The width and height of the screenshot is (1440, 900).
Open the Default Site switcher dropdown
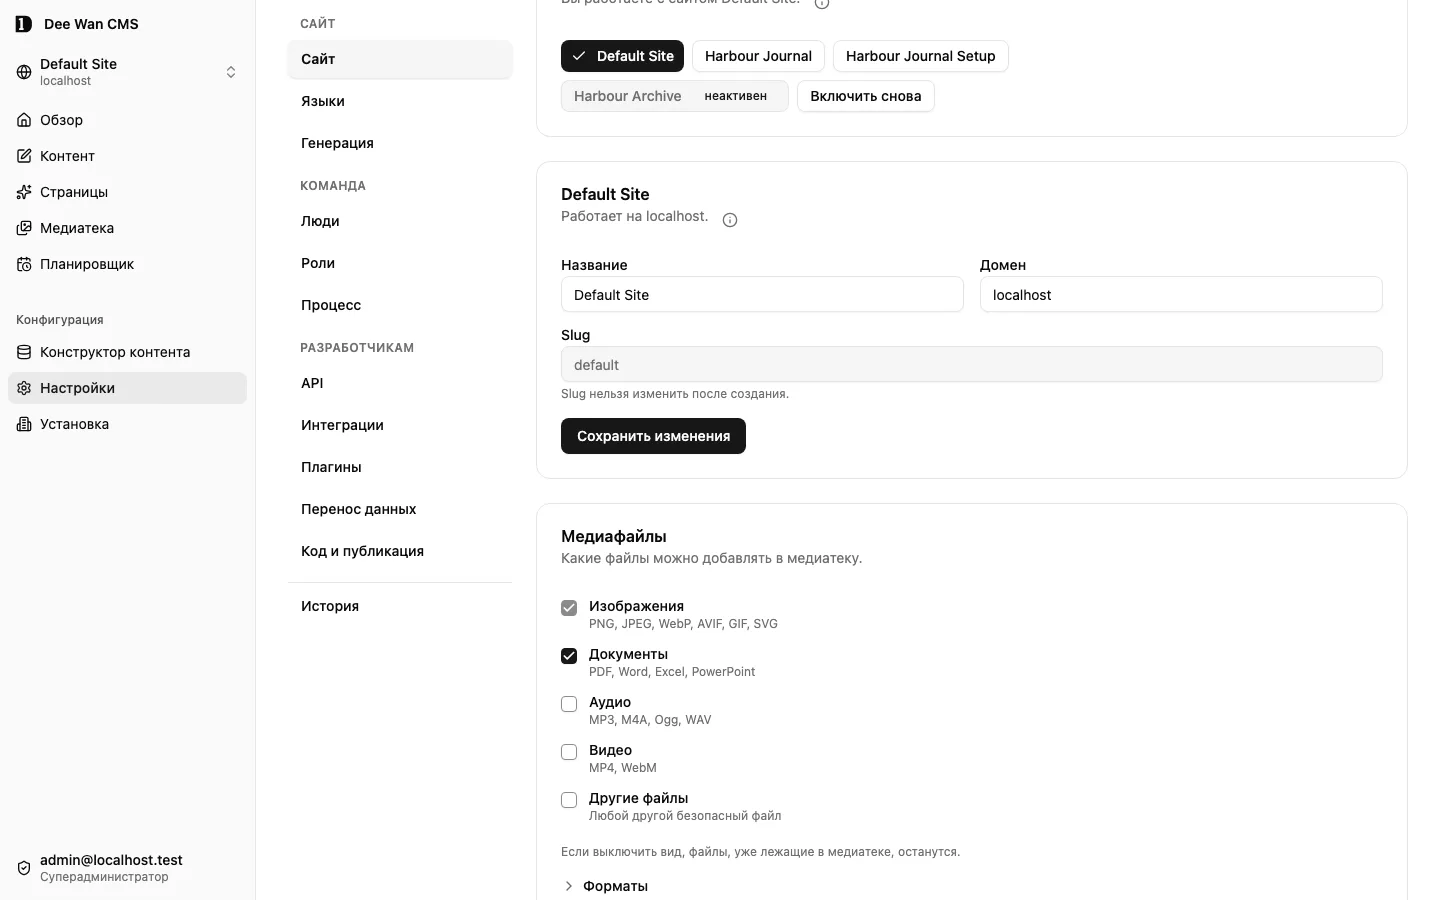point(127,72)
